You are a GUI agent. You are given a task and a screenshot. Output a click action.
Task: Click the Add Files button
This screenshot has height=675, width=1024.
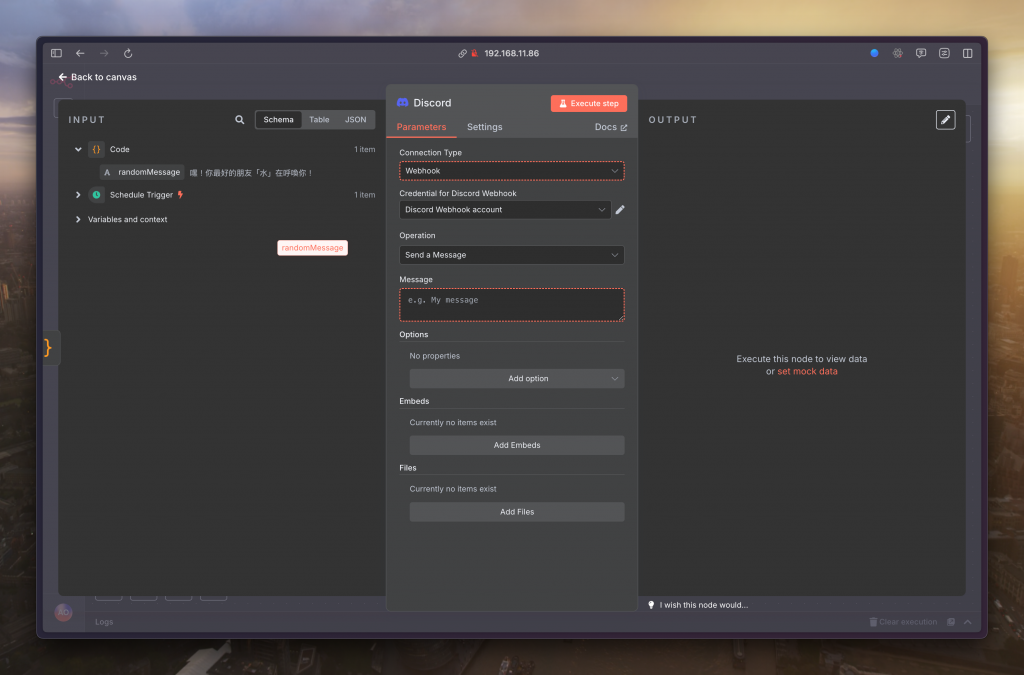(517, 512)
